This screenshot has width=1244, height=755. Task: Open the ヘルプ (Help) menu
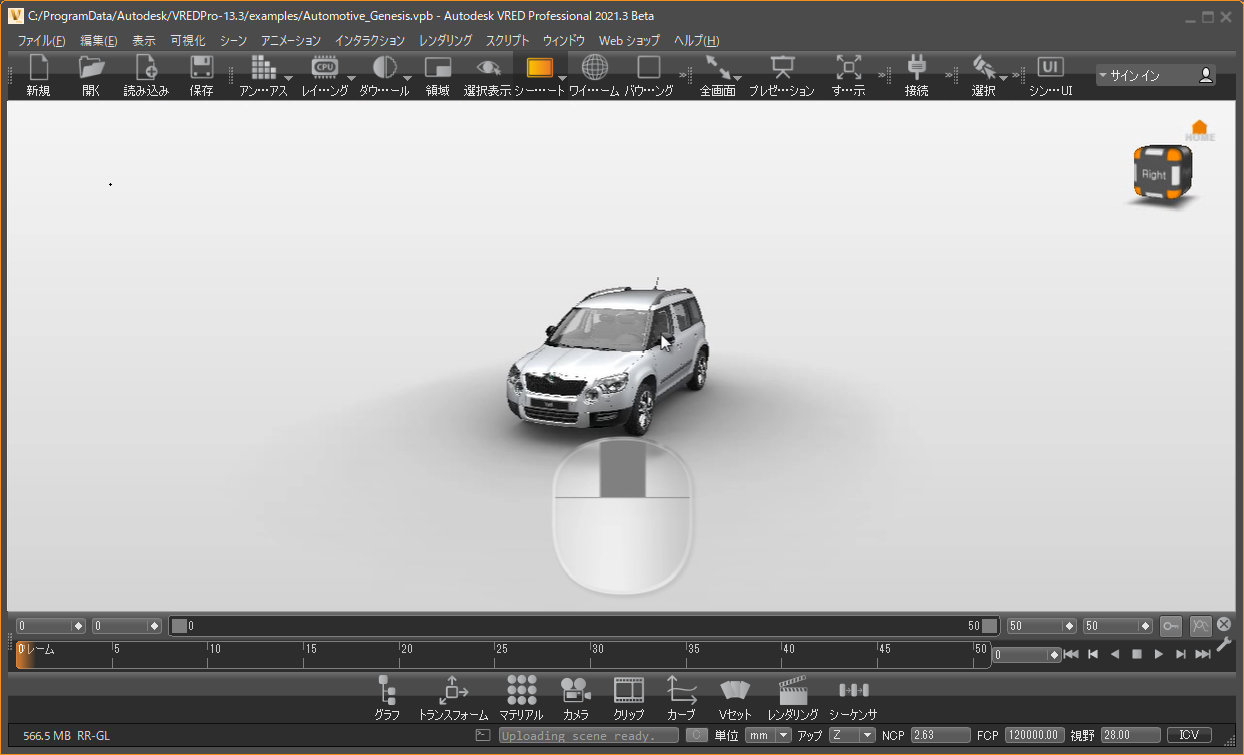[696, 41]
